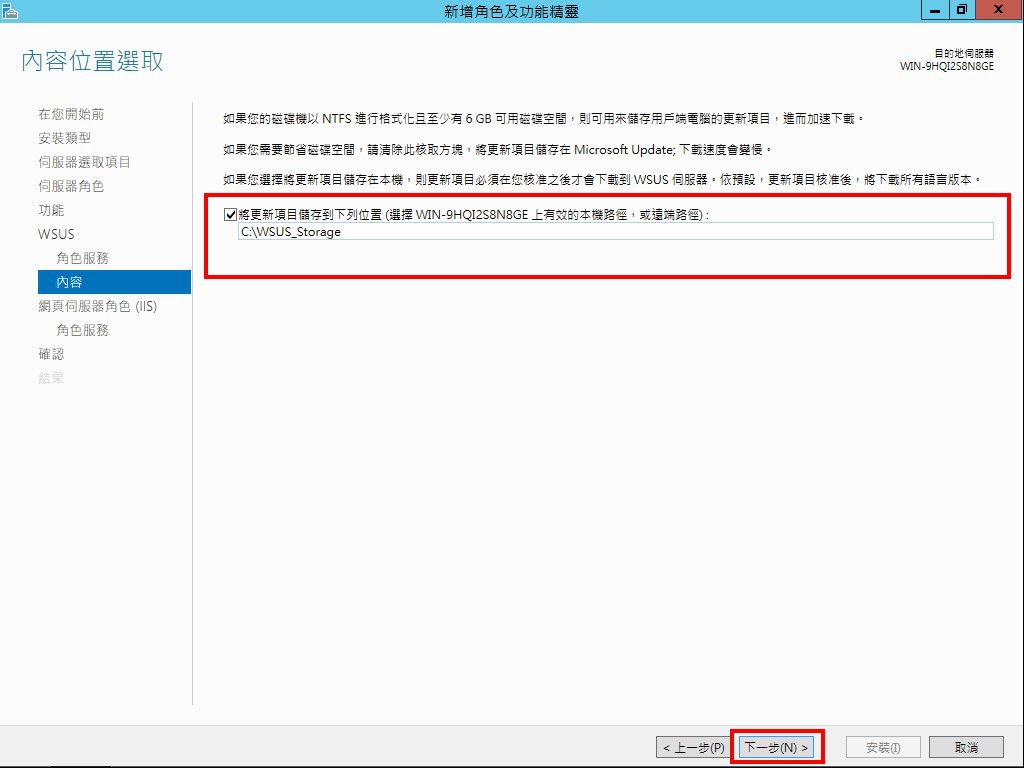Click destination server name WIN-9HQI2S8N8GE

click(x=946, y=66)
